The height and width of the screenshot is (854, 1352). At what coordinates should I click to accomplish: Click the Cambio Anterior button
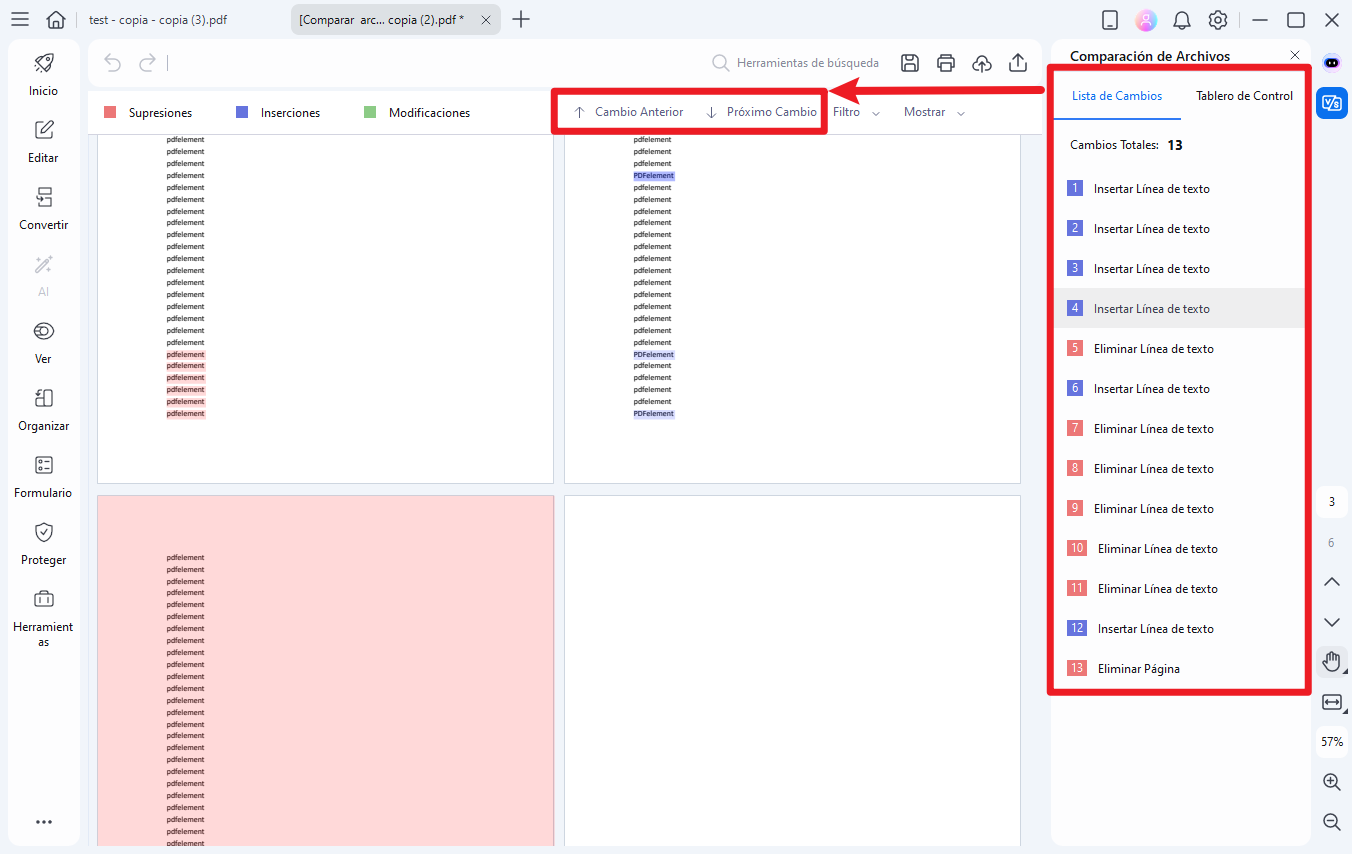click(x=627, y=111)
